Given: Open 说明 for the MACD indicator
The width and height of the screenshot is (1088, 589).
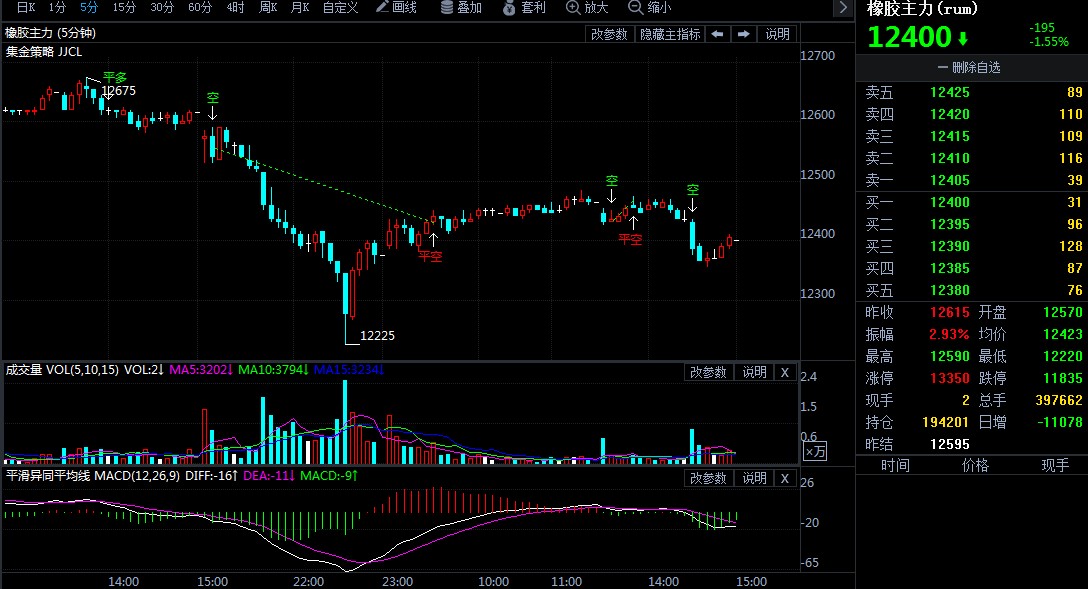Looking at the screenshot, I should coord(753,478).
